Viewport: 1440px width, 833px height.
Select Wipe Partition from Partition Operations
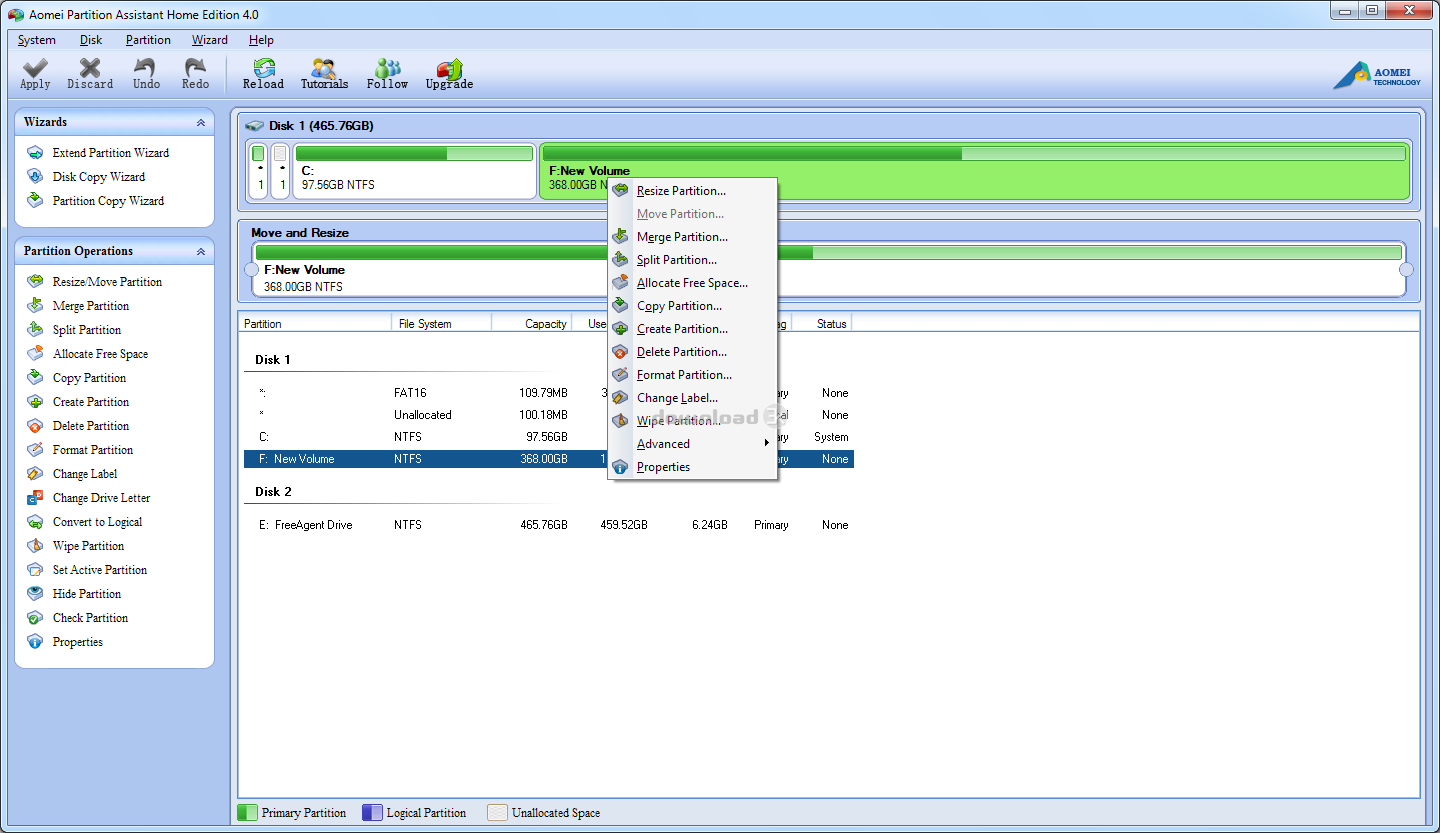coord(87,545)
